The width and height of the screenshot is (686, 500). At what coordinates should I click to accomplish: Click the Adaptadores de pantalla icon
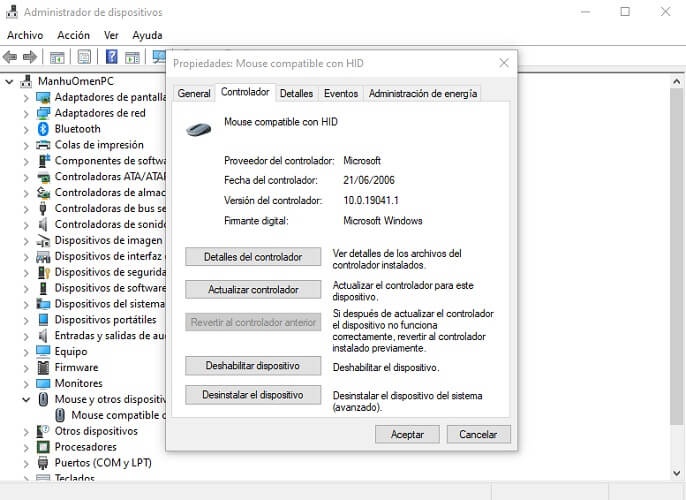43,97
